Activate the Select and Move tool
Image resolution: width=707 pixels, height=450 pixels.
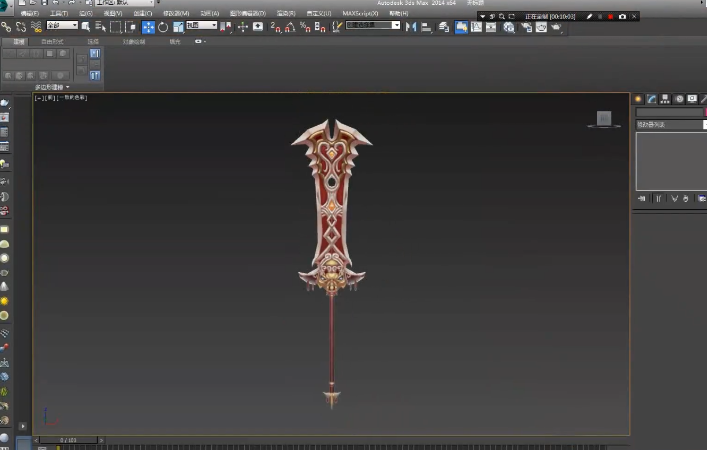click(148, 27)
